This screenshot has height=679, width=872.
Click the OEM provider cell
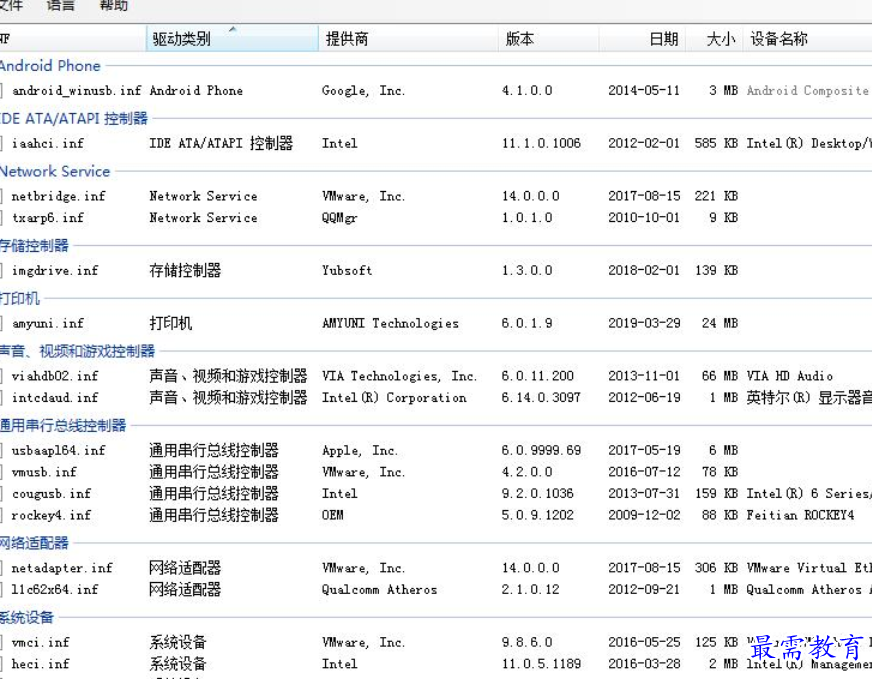(333, 516)
